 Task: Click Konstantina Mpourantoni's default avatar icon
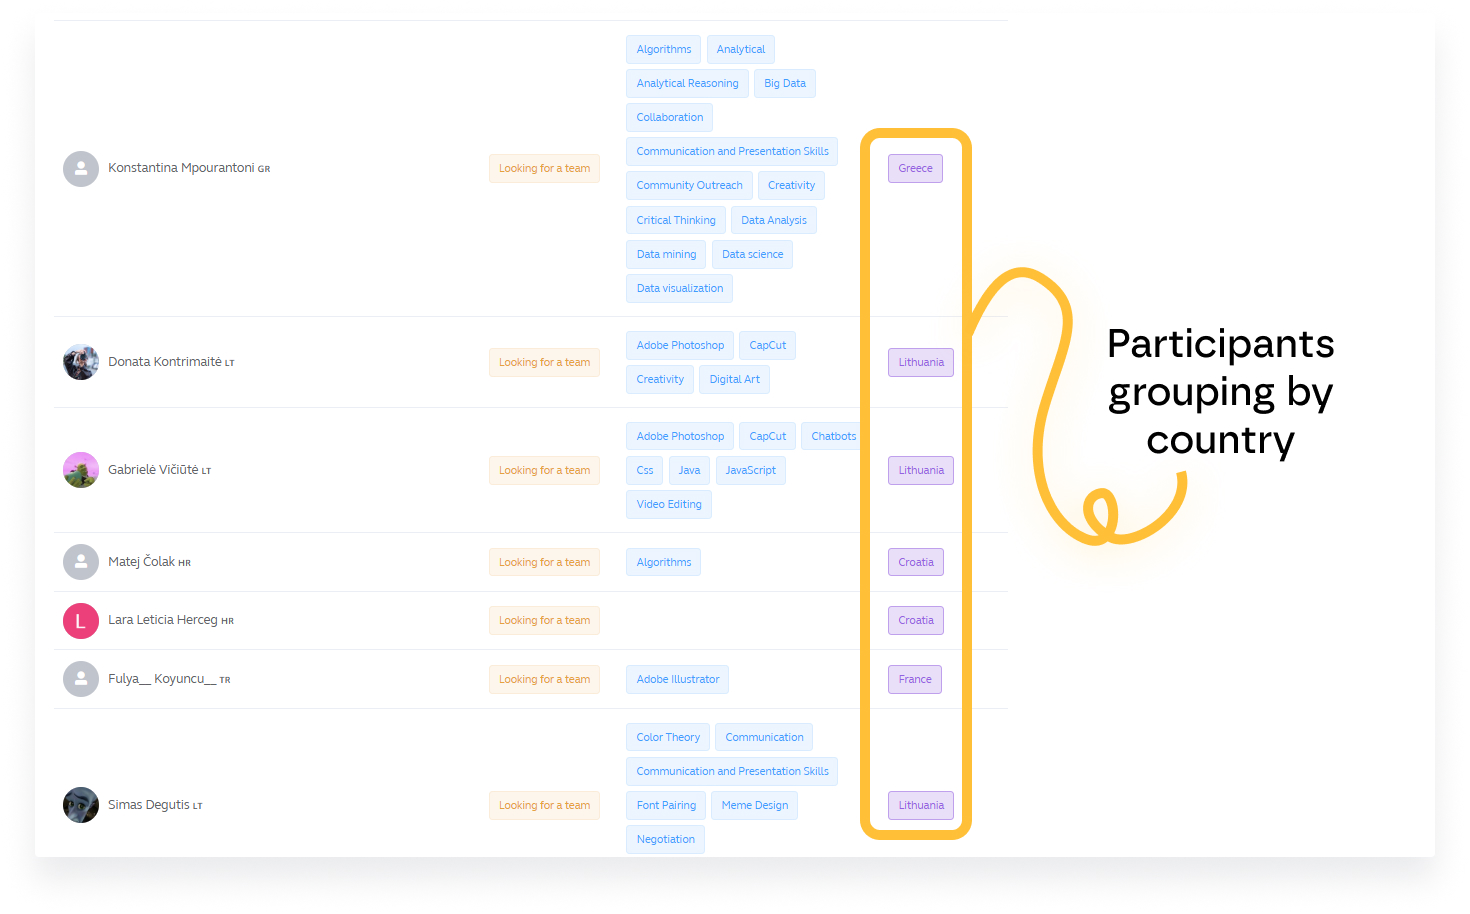81,169
